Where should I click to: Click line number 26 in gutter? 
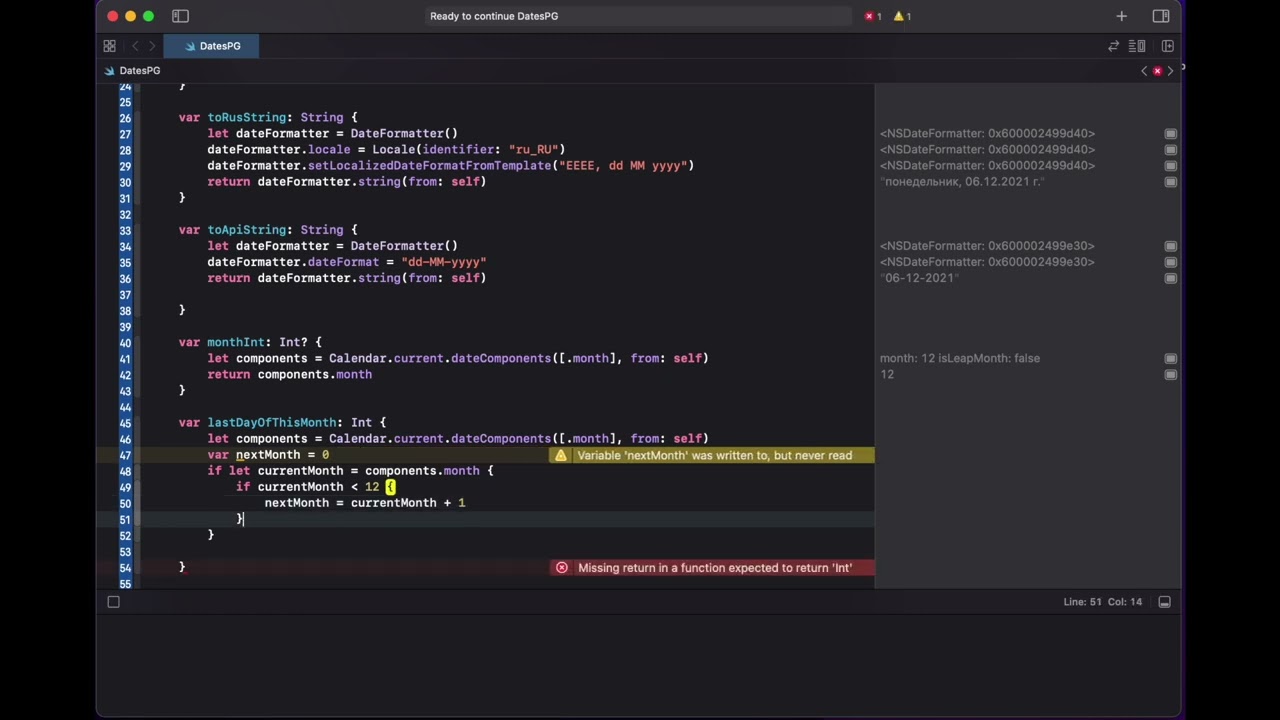(125, 118)
